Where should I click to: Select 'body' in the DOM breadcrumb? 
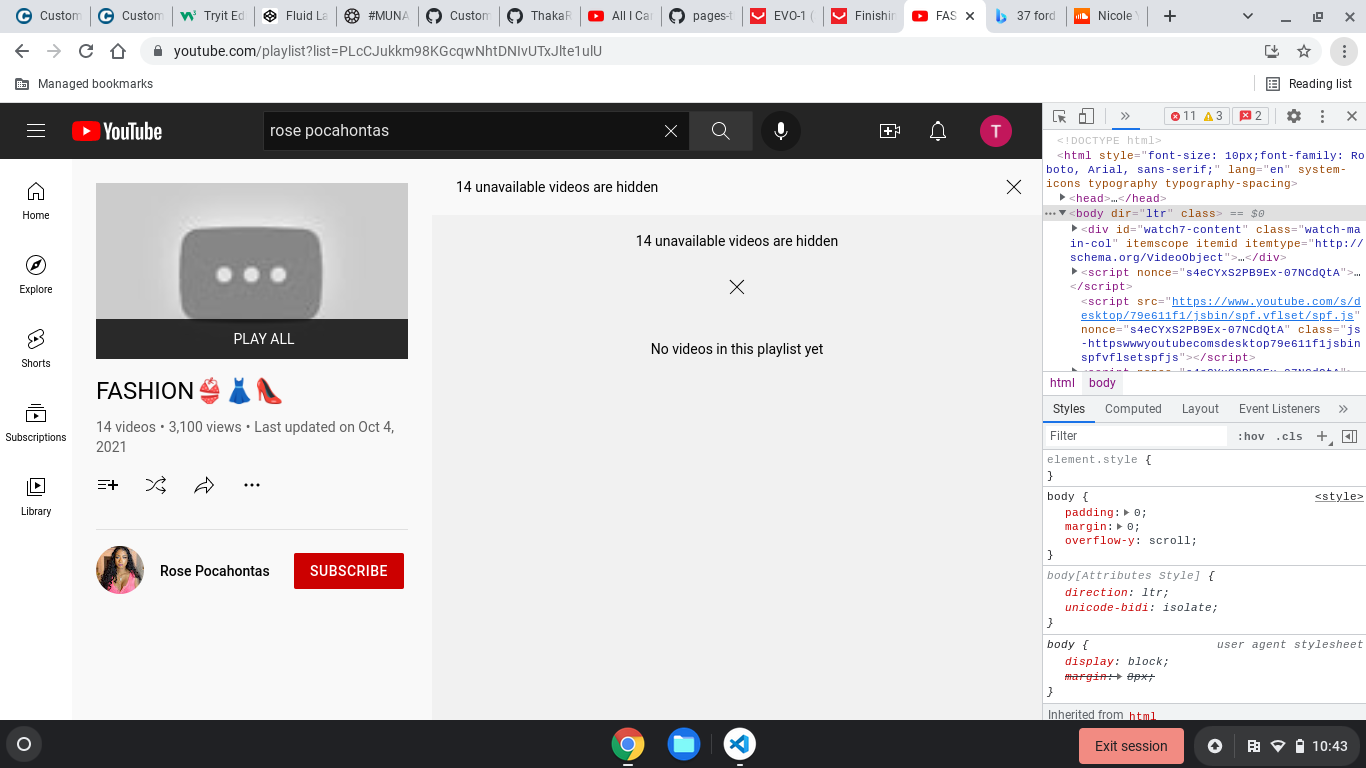point(1102,383)
